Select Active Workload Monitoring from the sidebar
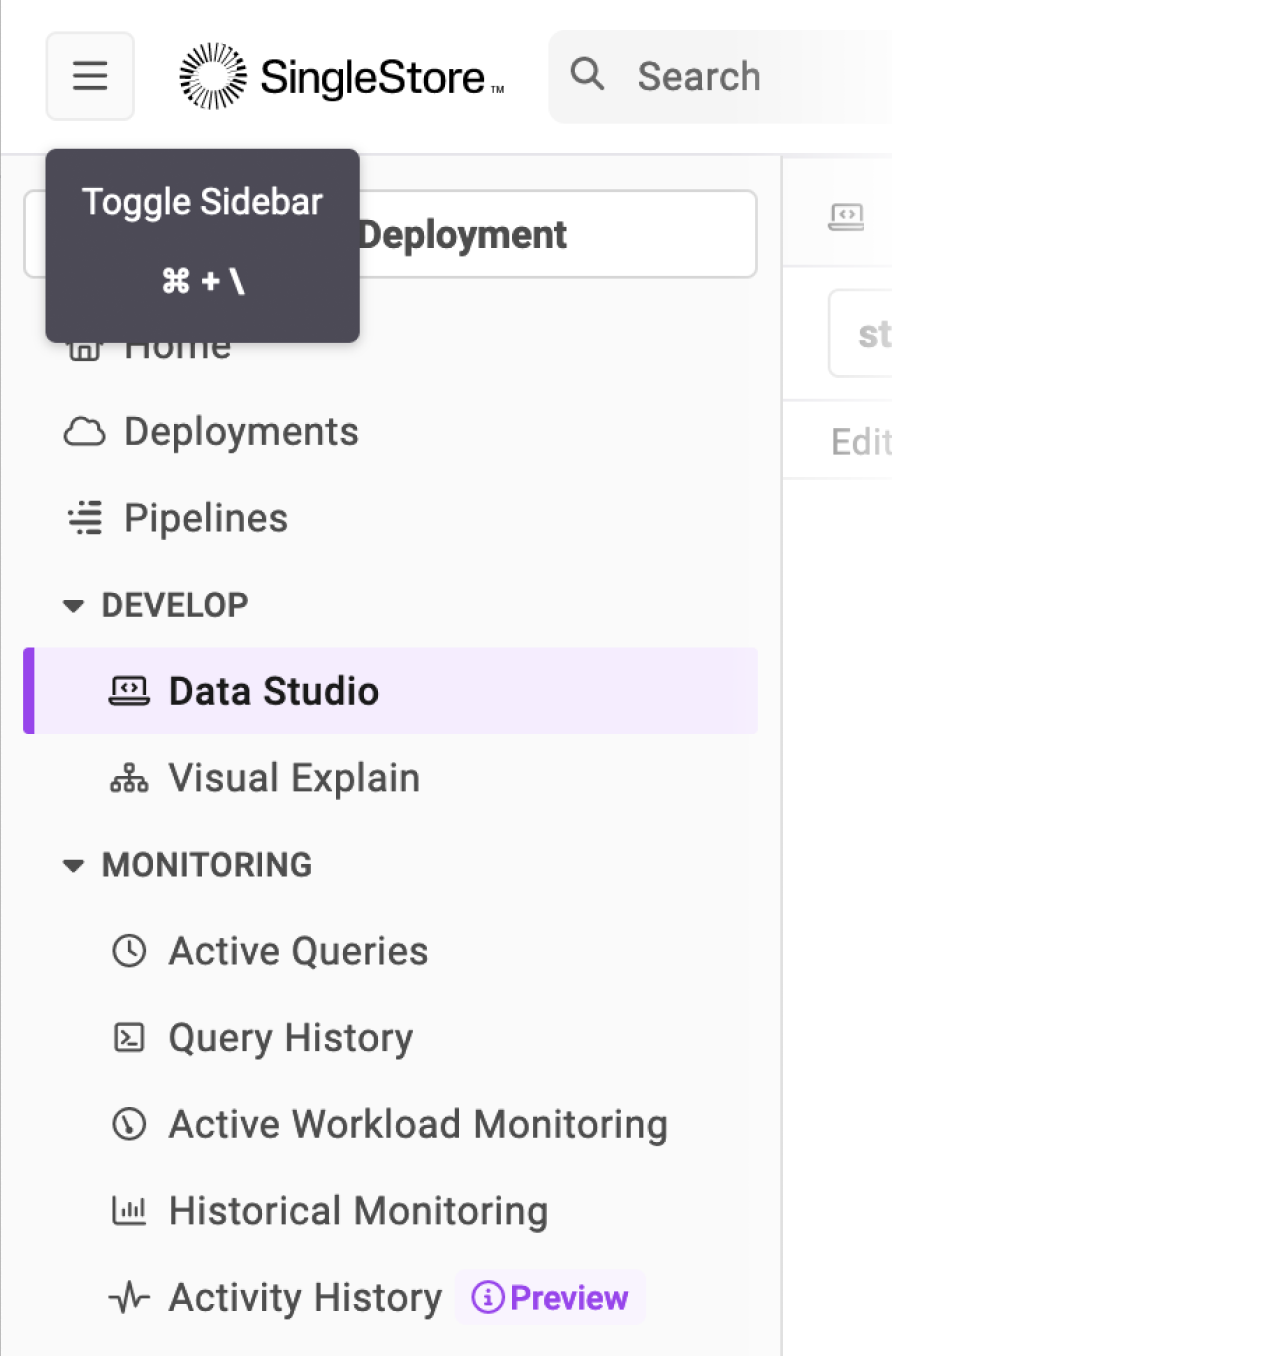1280x1356 pixels. coord(417,1123)
